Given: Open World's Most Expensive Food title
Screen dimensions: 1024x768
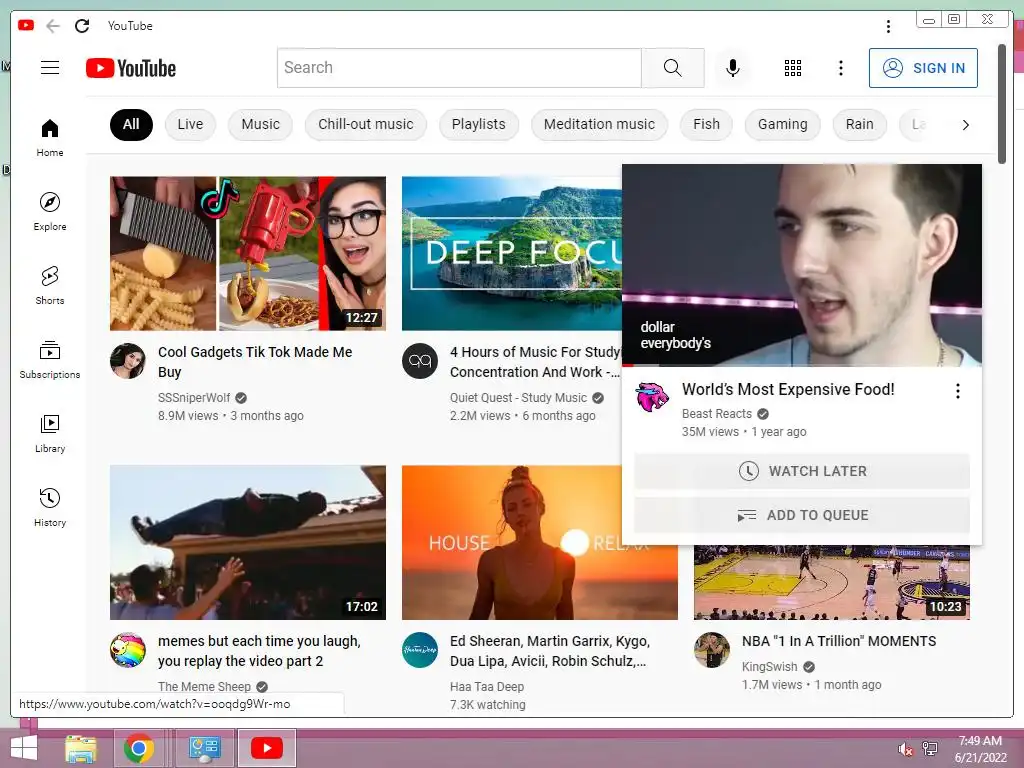Looking at the screenshot, I should point(788,389).
